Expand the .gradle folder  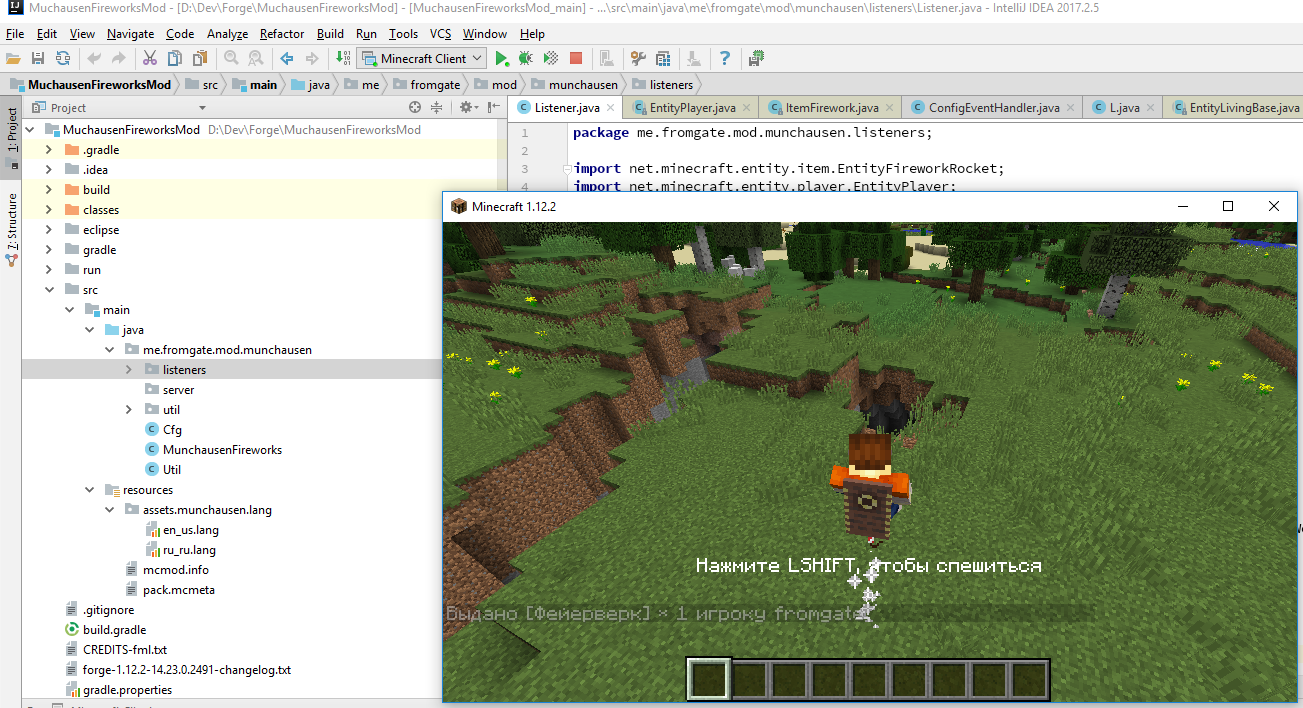coord(48,150)
